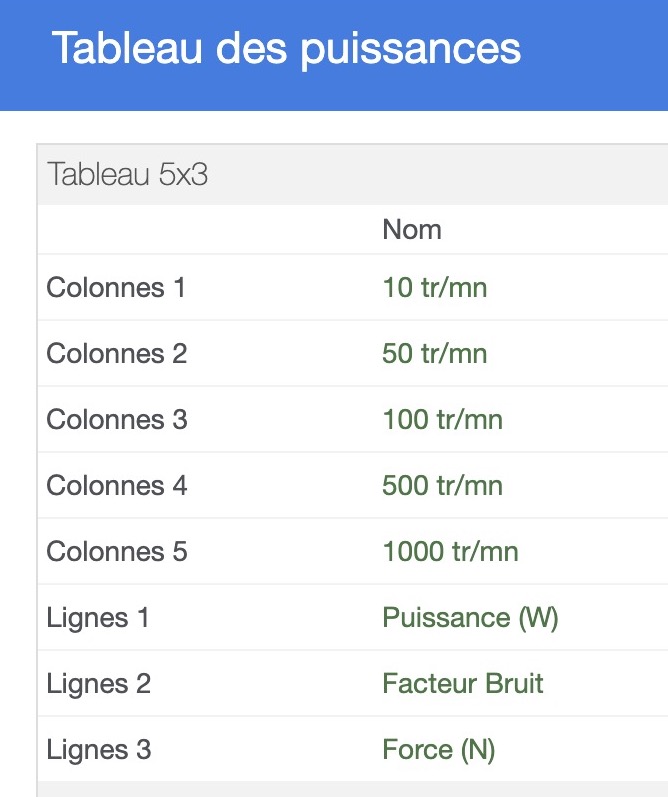Edit the 500 tr/mn name value
668x797 pixels.
pos(442,485)
